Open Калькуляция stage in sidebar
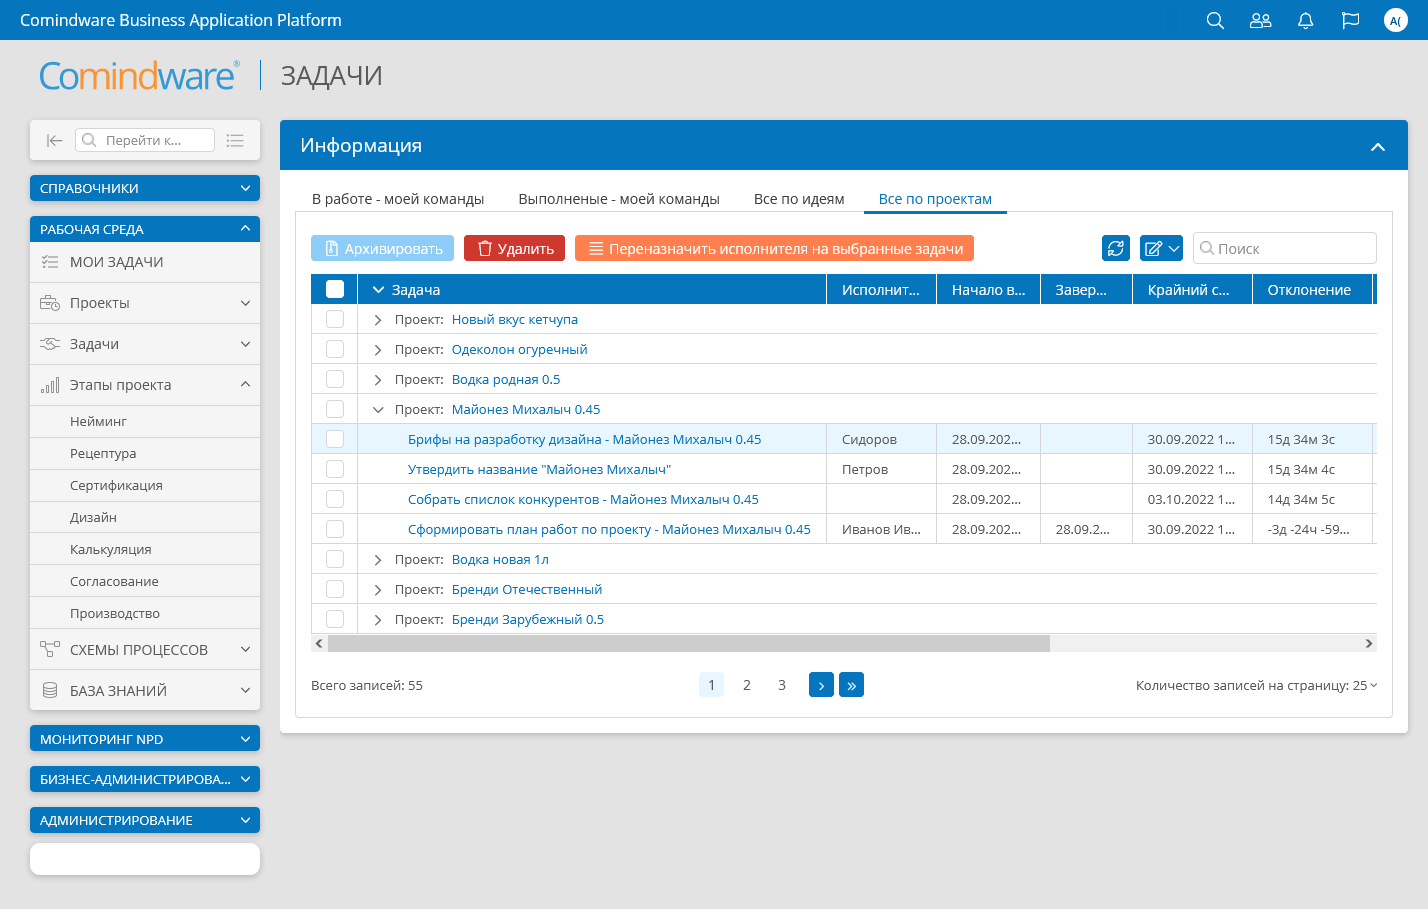This screenshot has height=909, width=1428. tap(145, 549)
